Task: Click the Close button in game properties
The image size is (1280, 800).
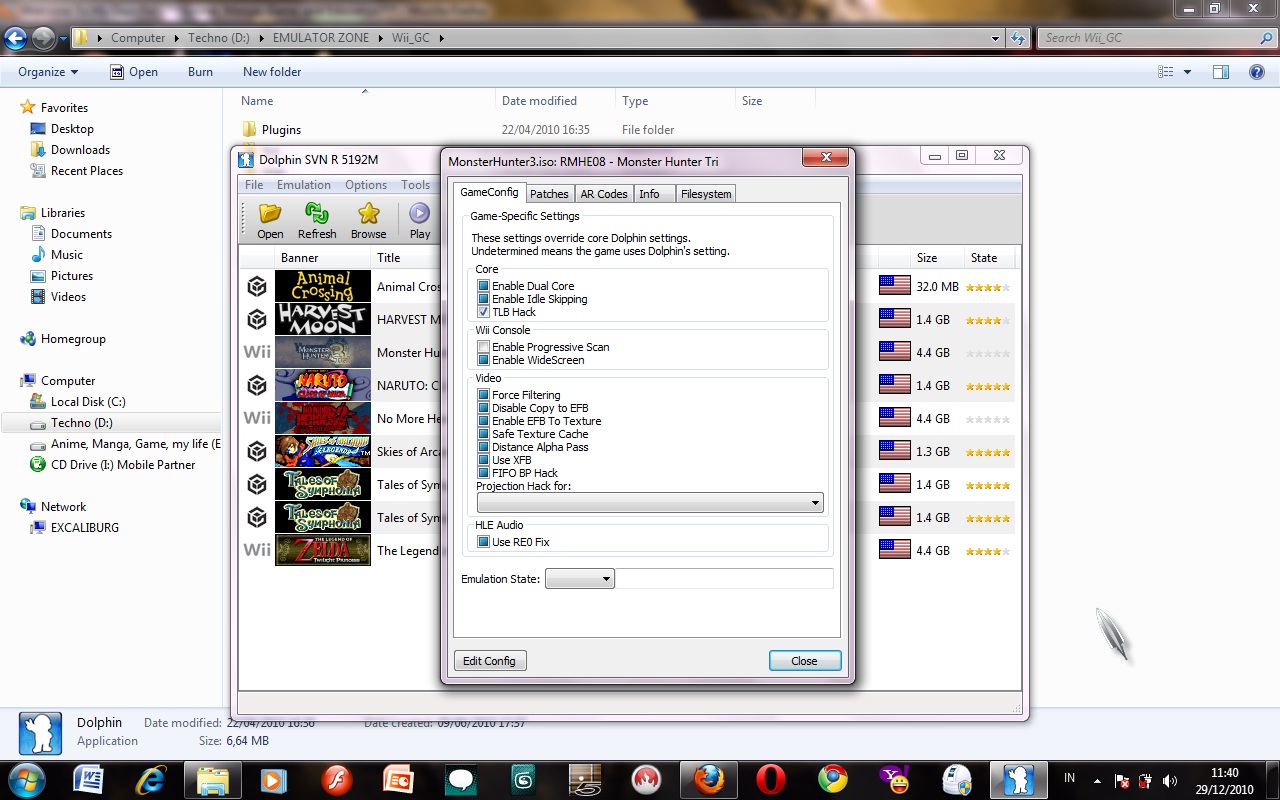Action: [x=804, y=661]
